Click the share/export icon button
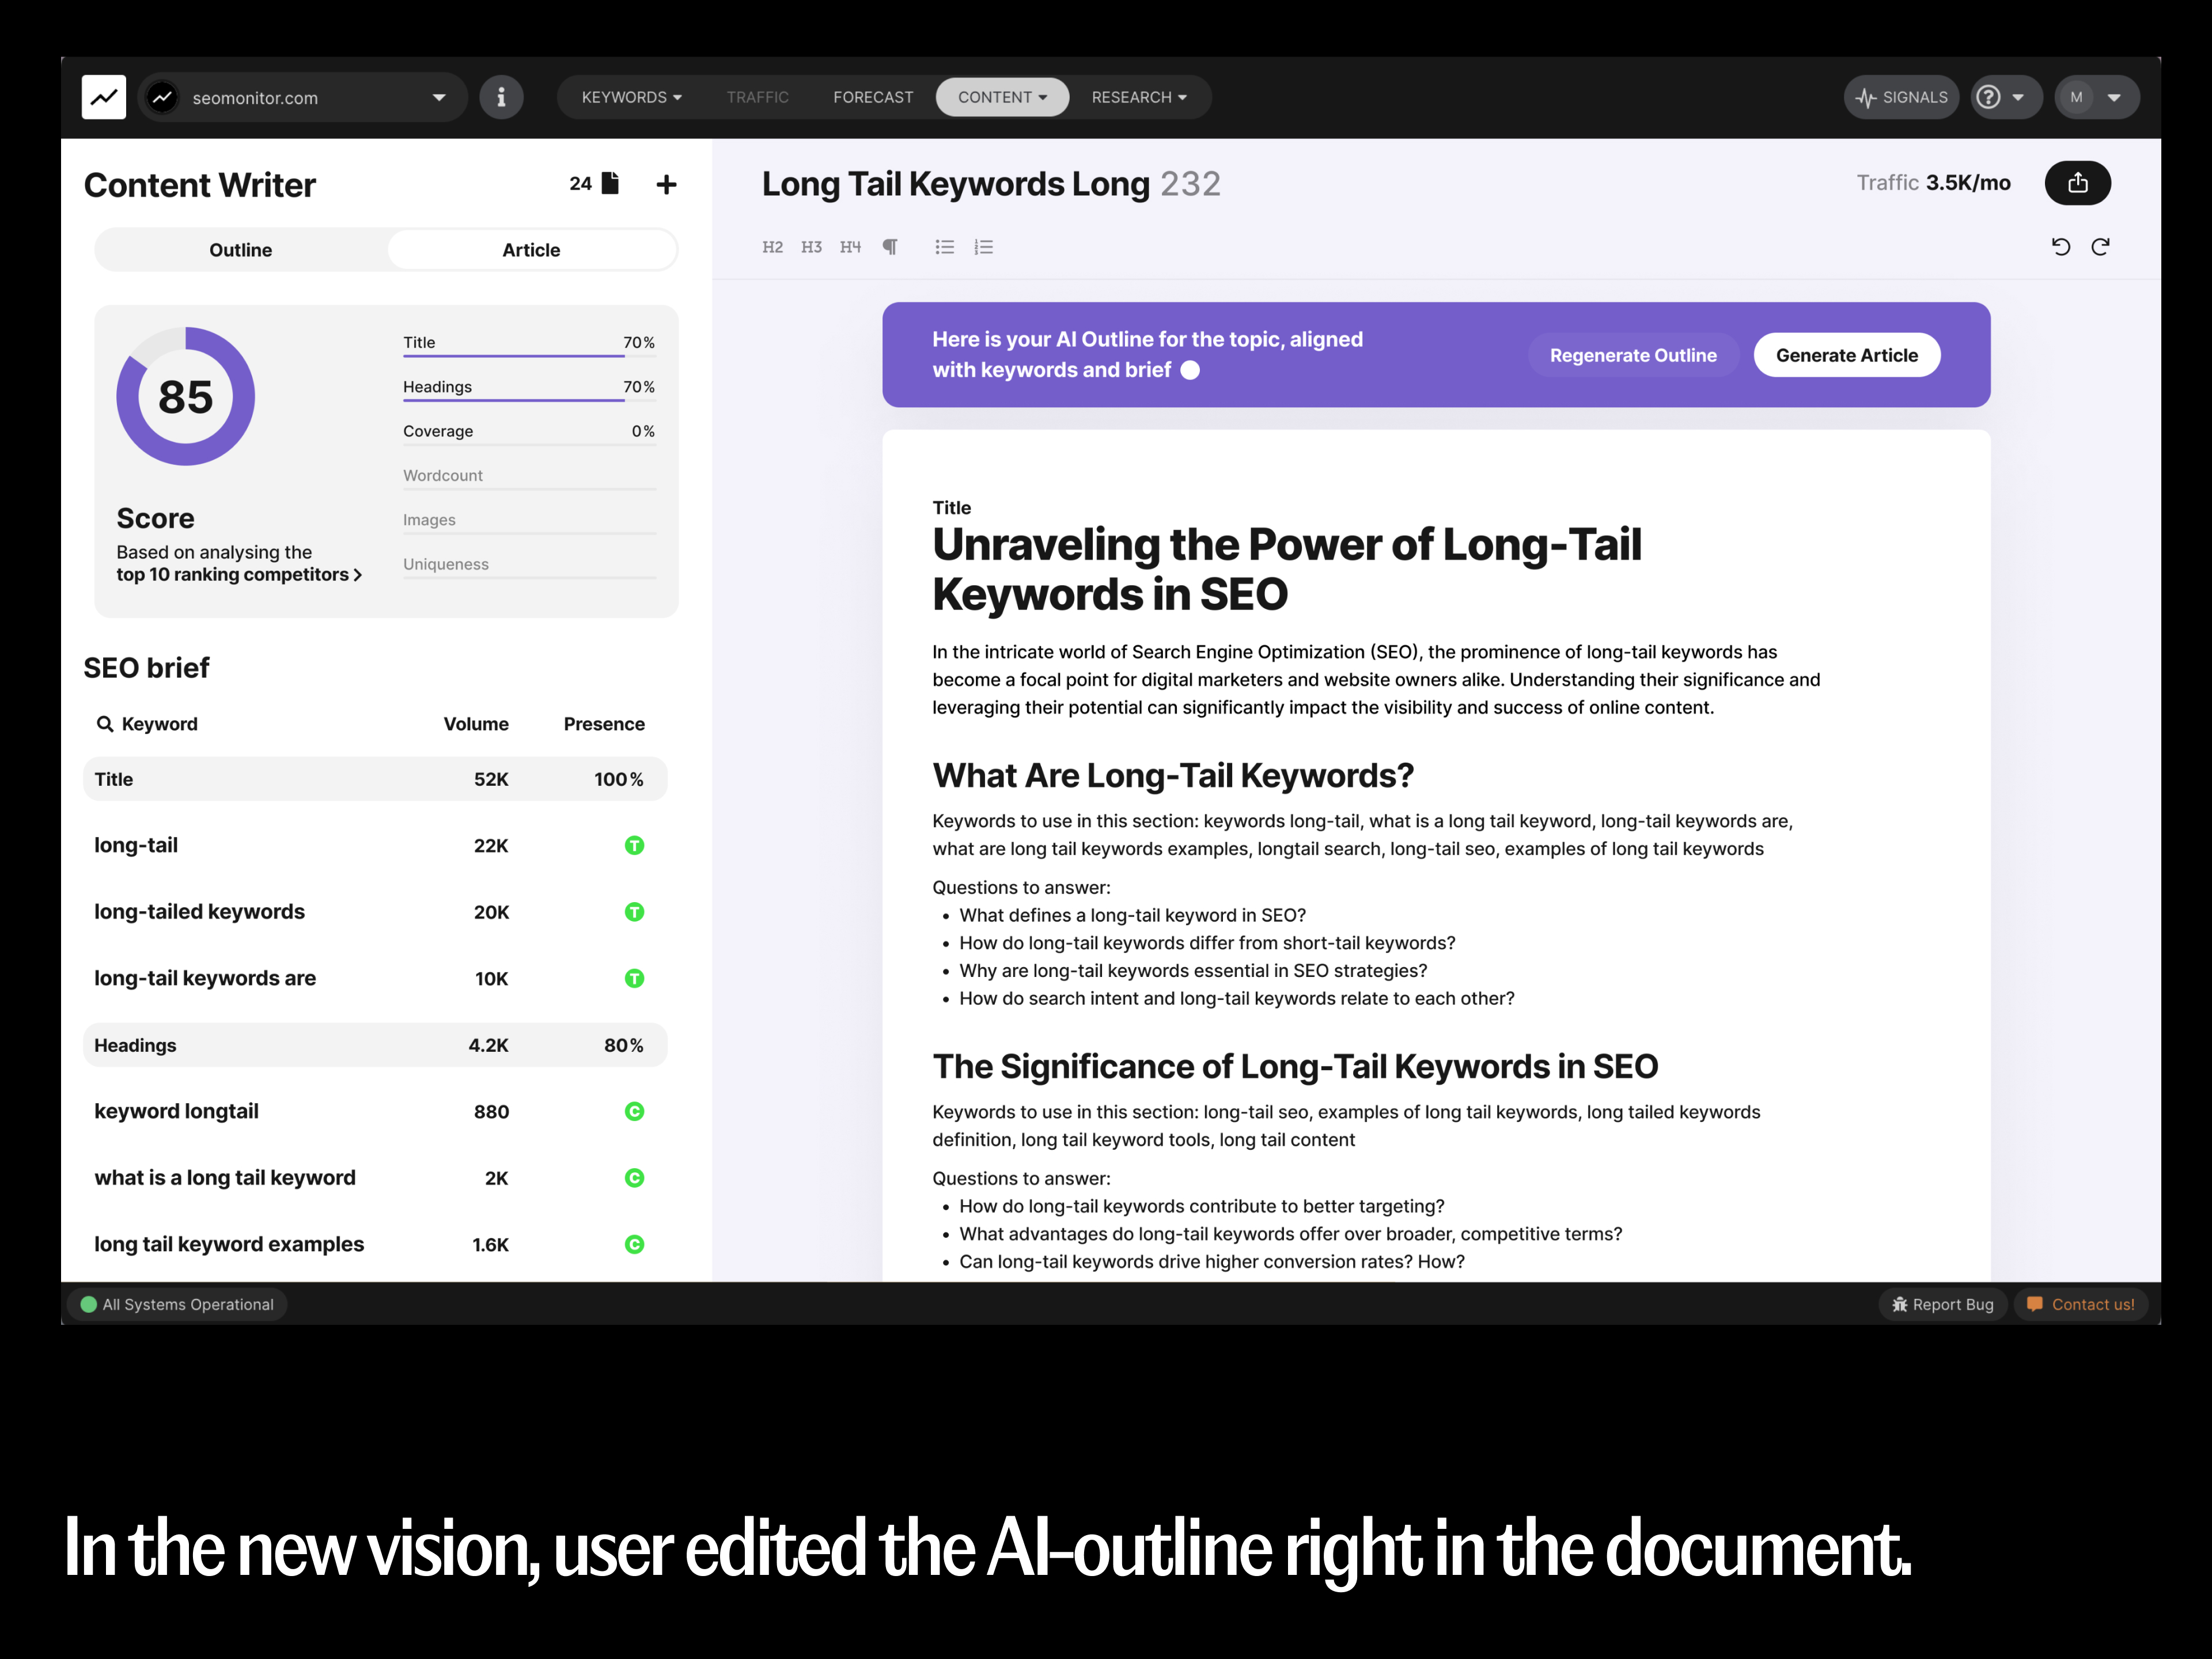Screen dimensions: 2212x1659 (2077, 183)
